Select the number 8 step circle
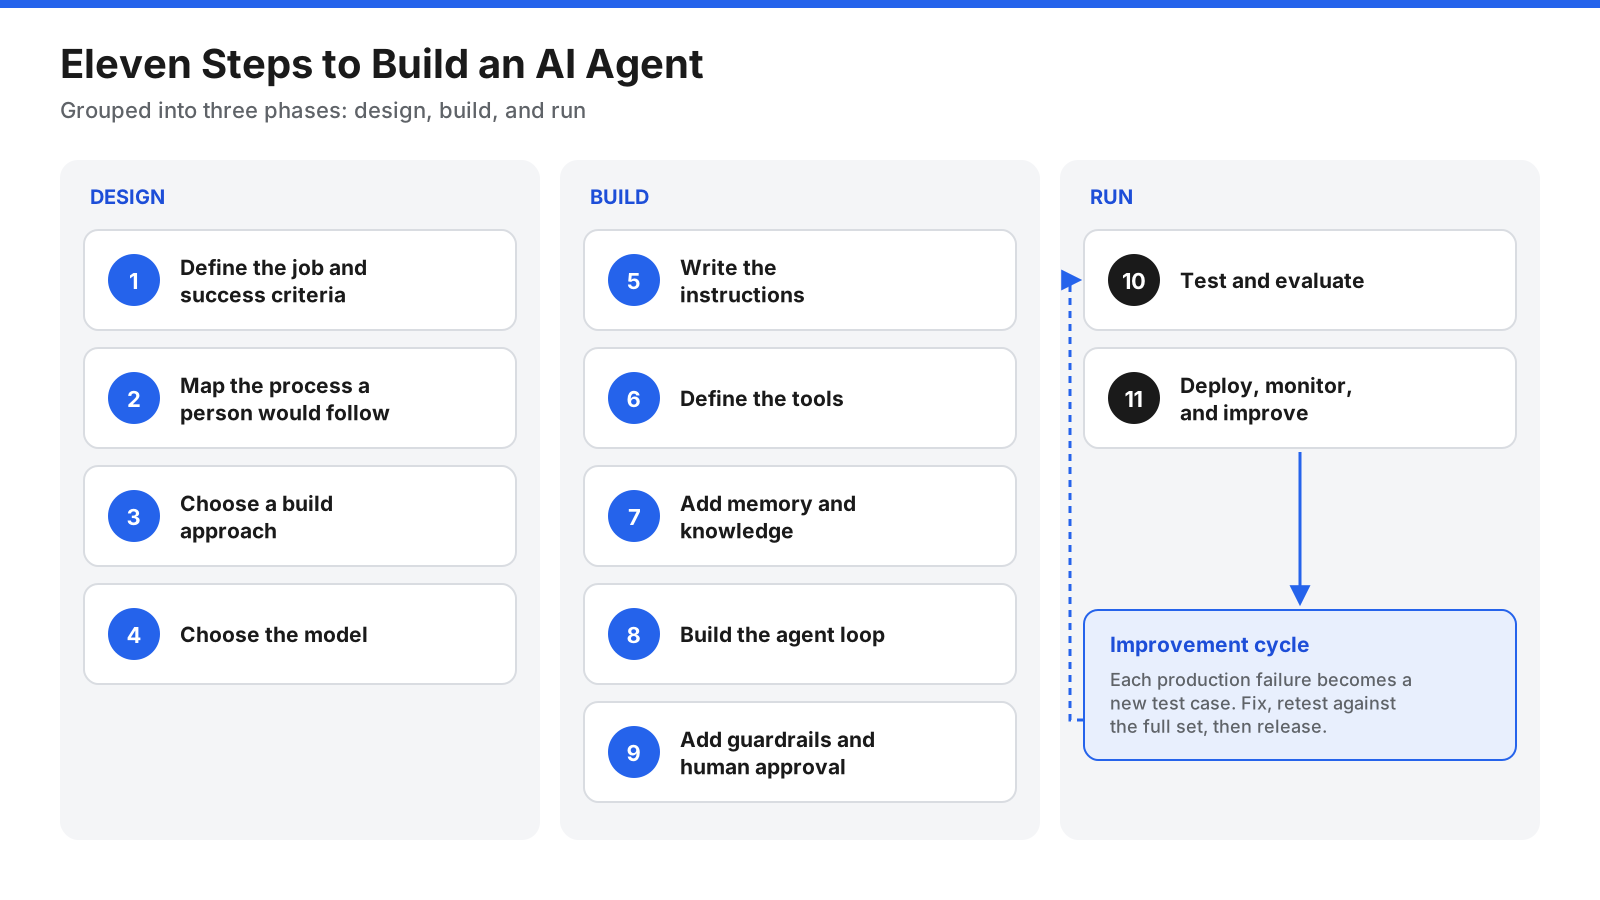 [634, 634]
